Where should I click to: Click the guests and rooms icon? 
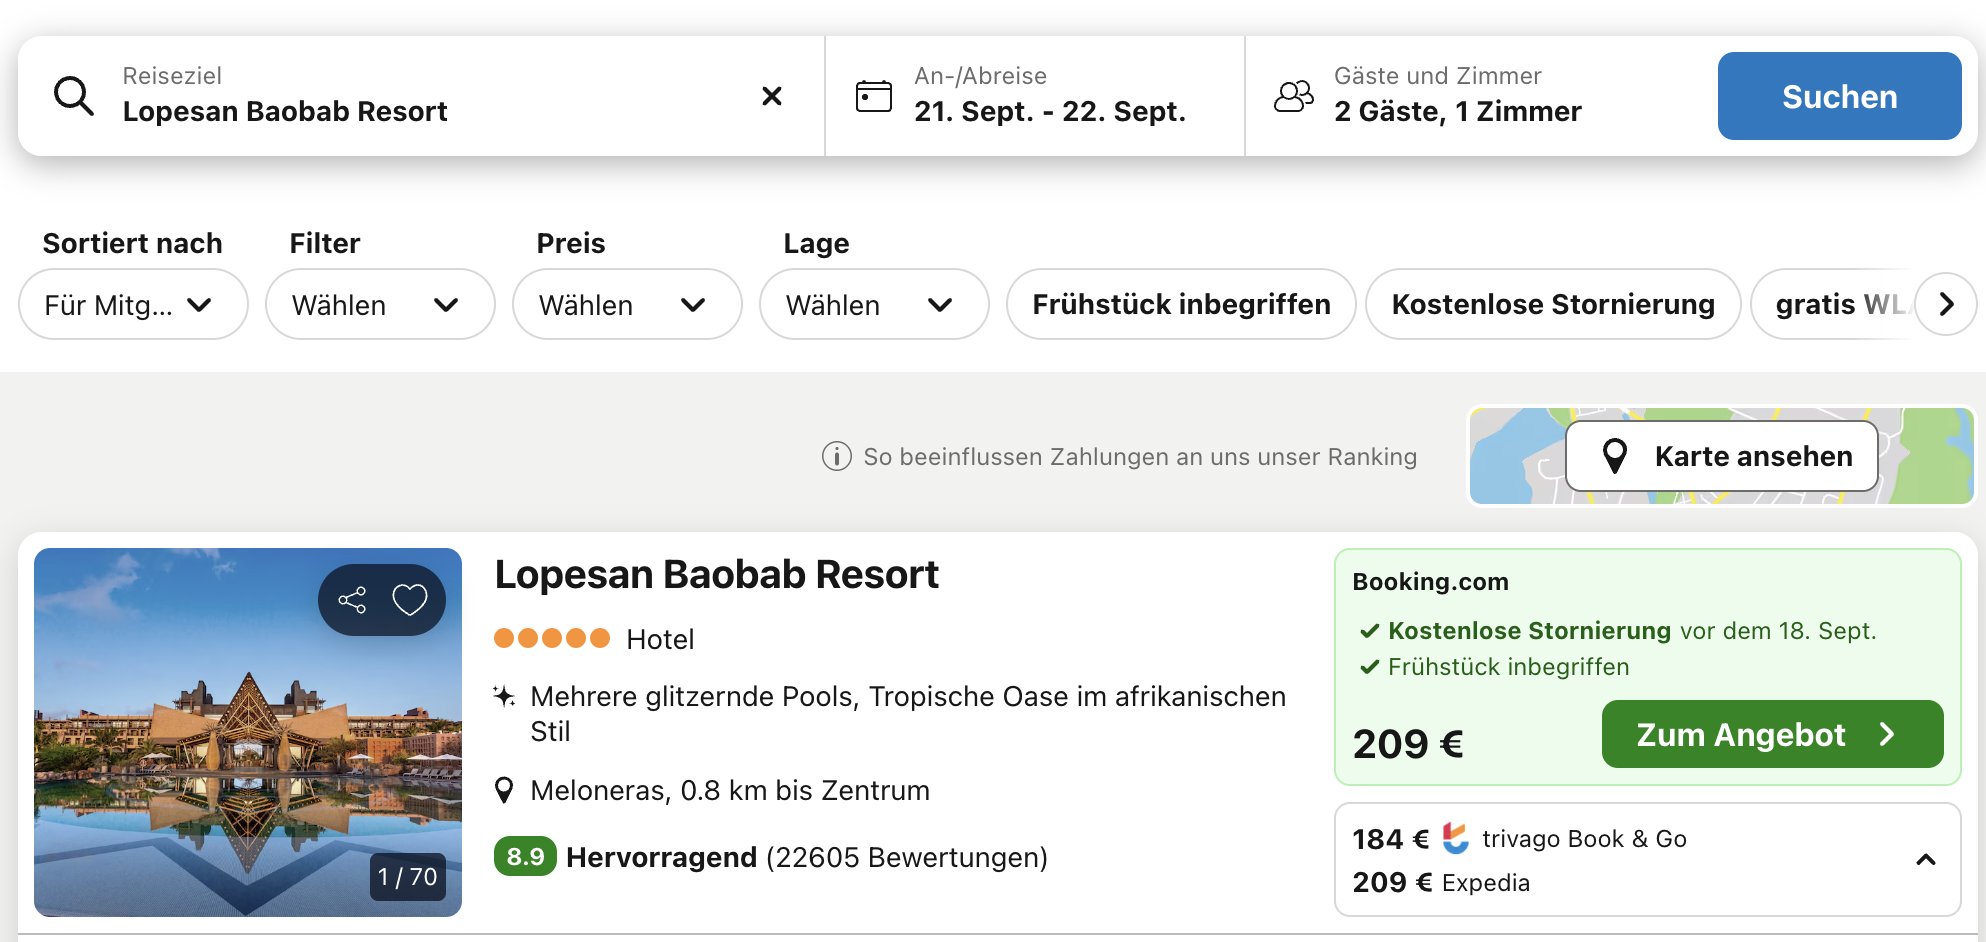coord(1294,96)
